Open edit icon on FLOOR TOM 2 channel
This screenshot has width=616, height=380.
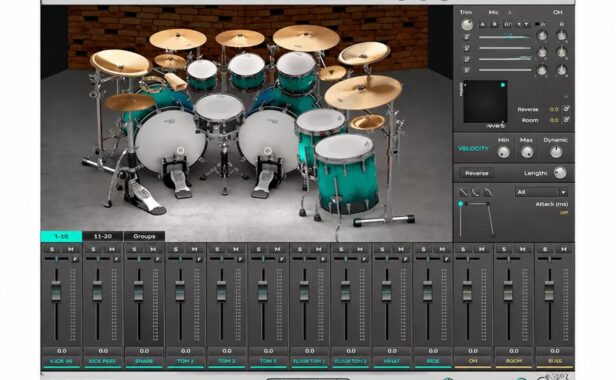click(x=364, y=259)
